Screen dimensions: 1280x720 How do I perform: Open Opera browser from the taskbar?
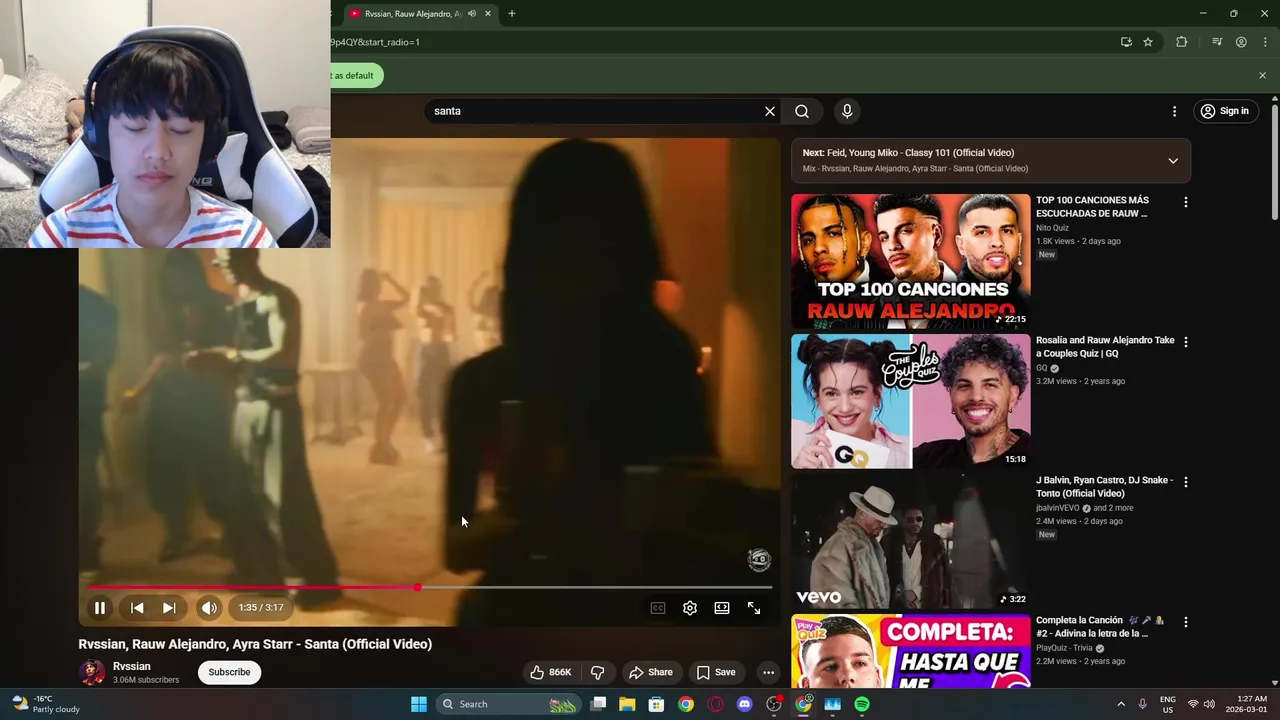pyautogui.click(x=715, y=704)
